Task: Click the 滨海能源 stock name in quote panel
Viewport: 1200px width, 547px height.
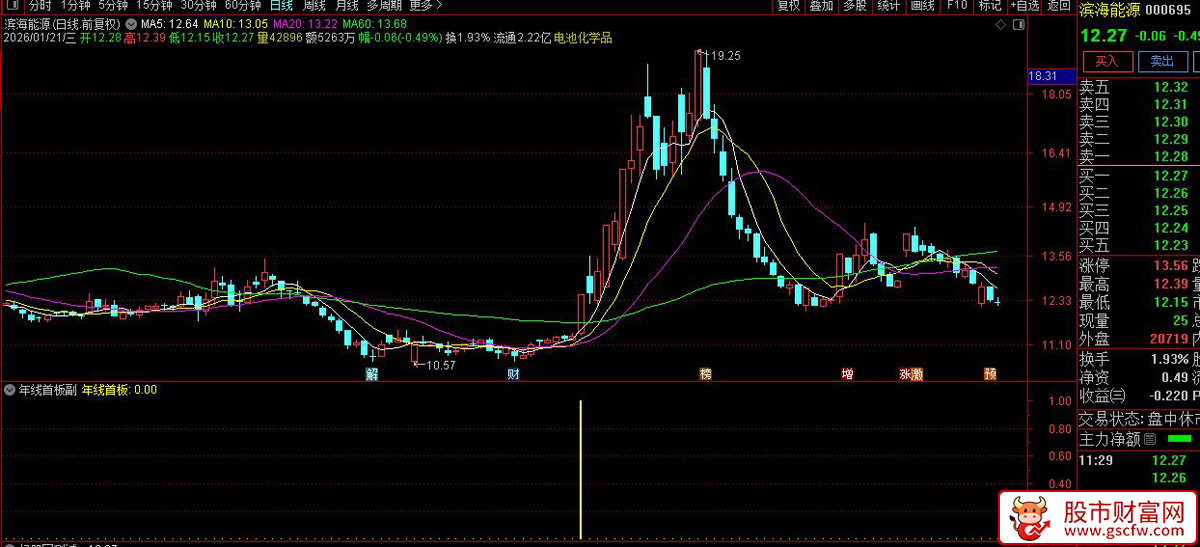Action: tap(1110, 10)
